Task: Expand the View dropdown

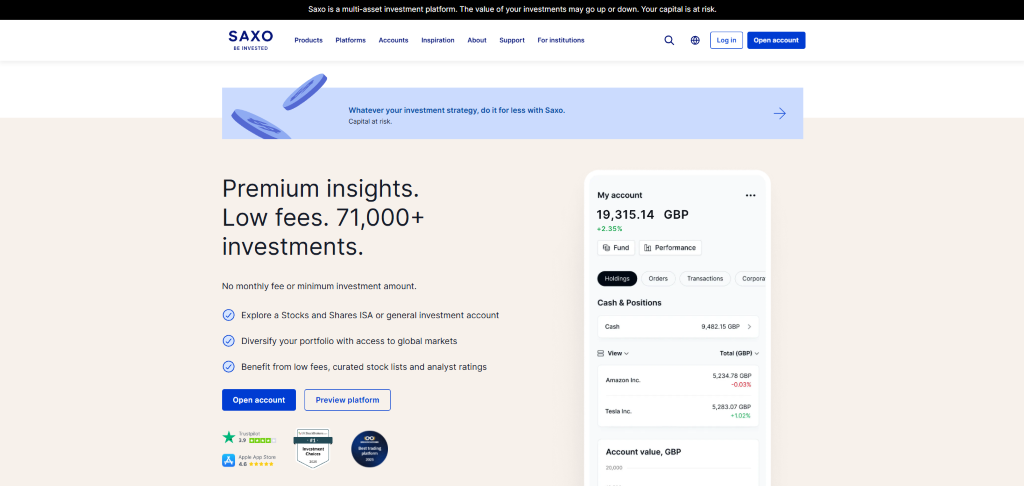Action: point(613,353)
